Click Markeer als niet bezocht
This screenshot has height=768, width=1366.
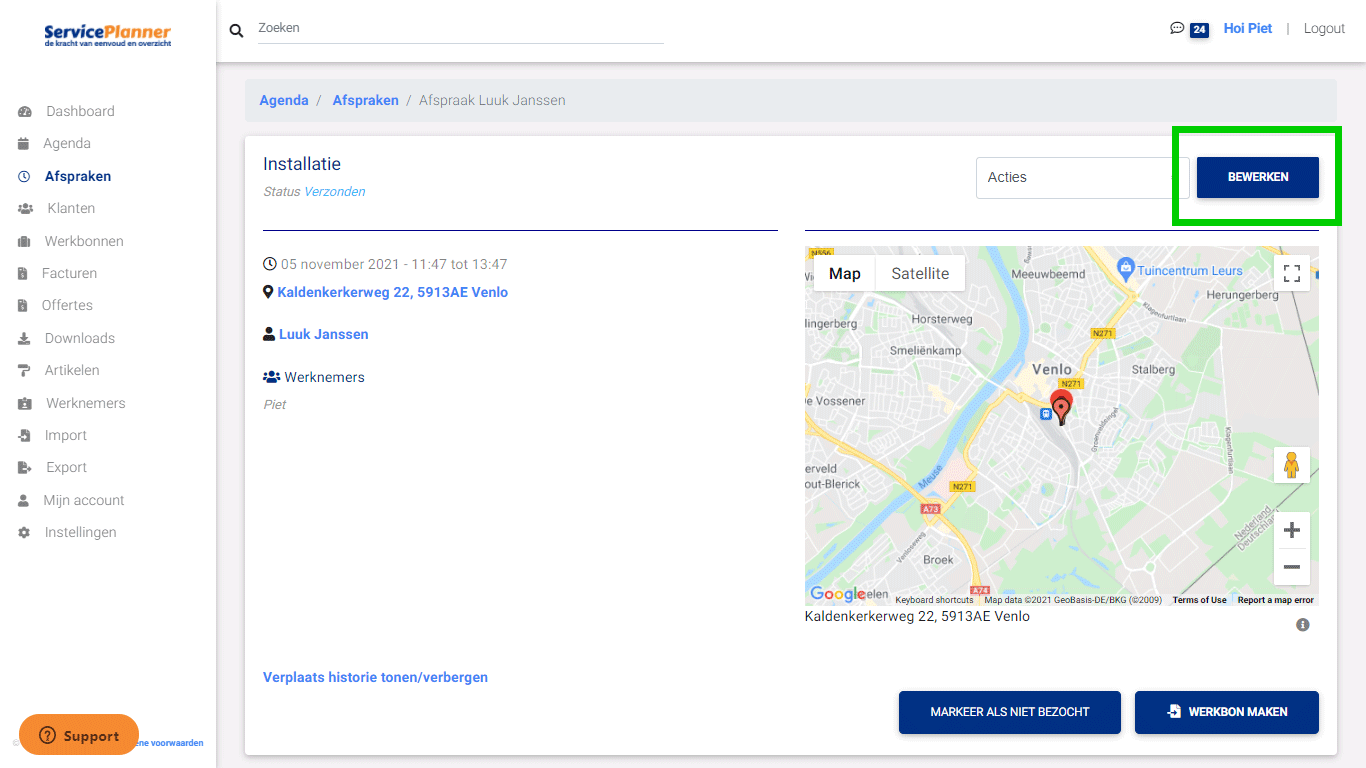(x=1009, y=712)
